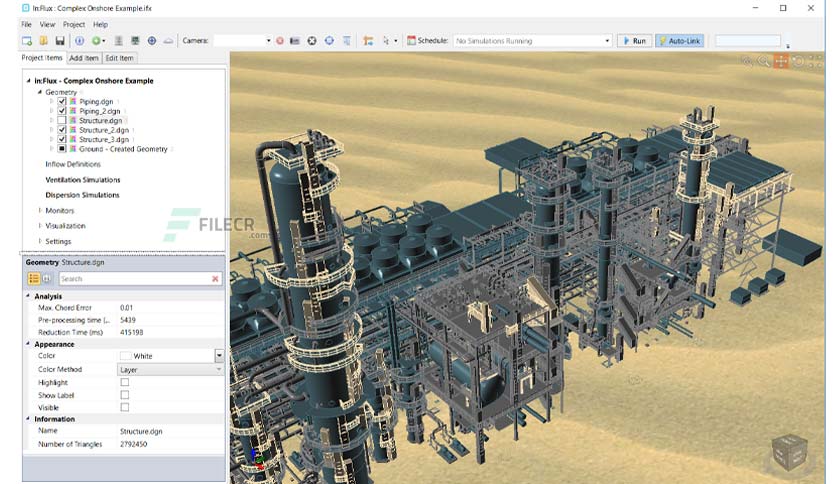
Task: Uncheck the Piping_2.dgn checkbox
Action: (x=62, y=111)
